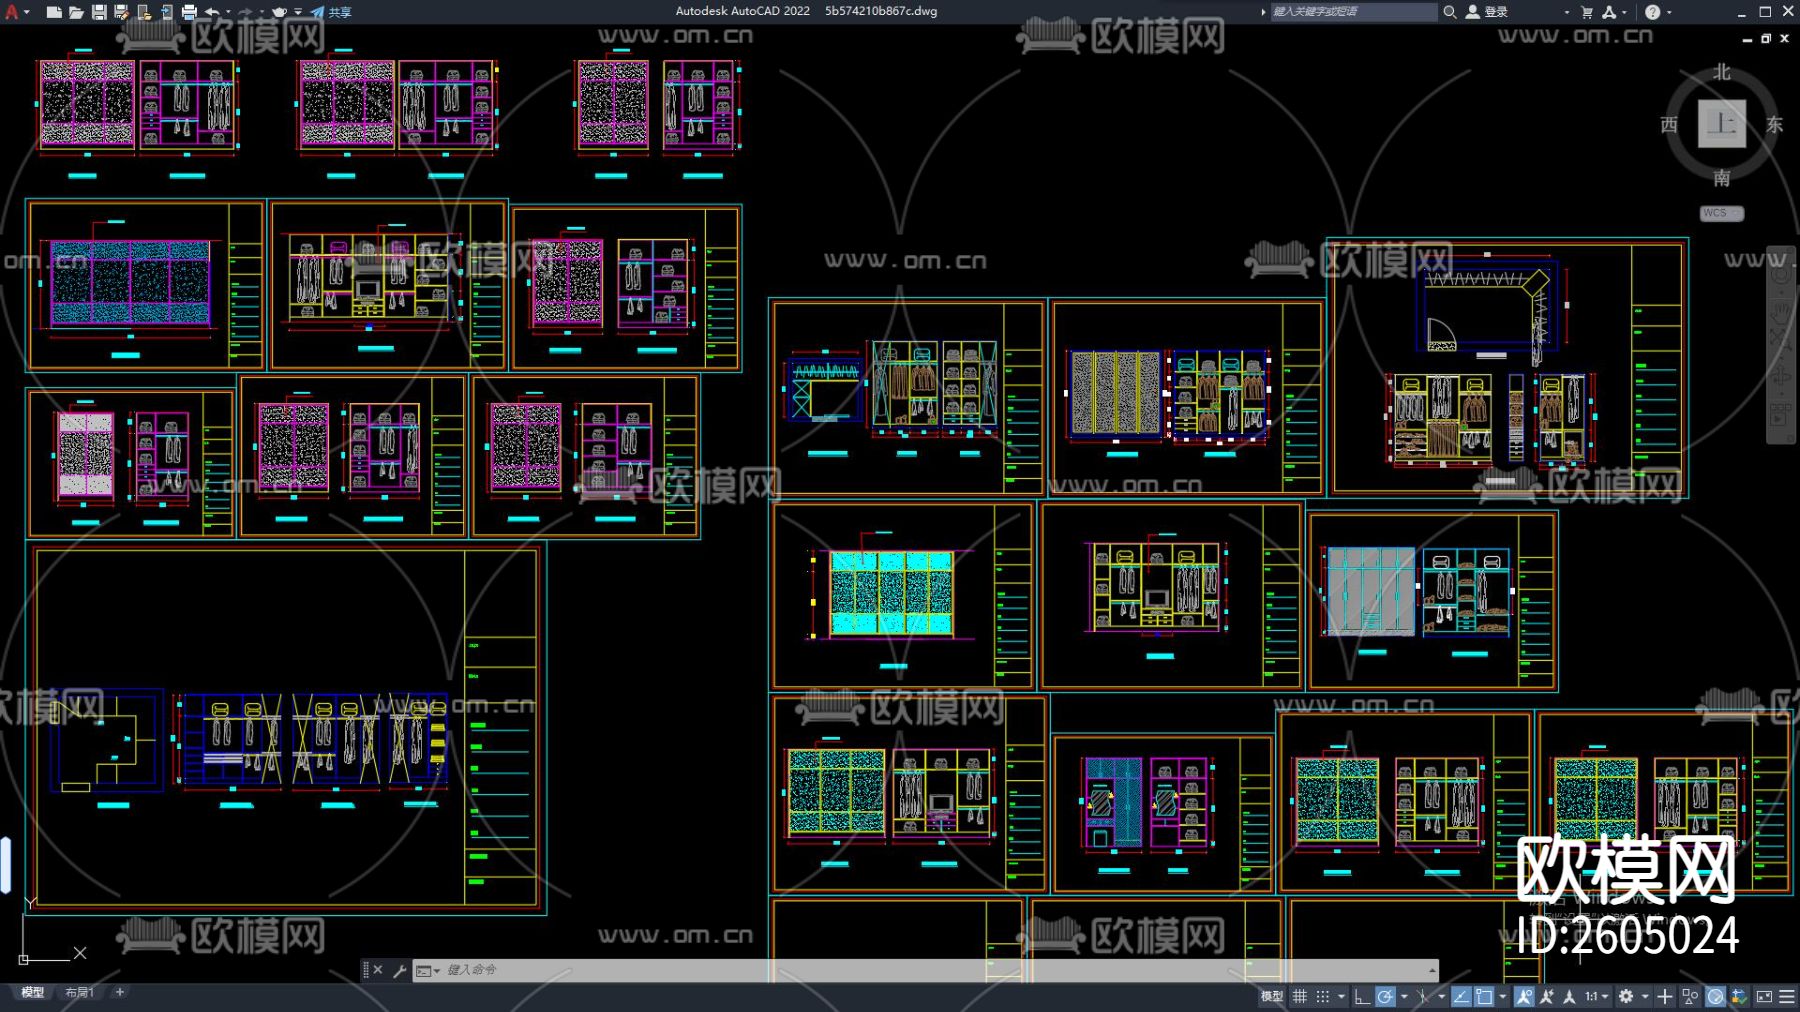Click the auto-scale annotation icon
This screenshot has width=1800, height=1012.
point(1547,996)
